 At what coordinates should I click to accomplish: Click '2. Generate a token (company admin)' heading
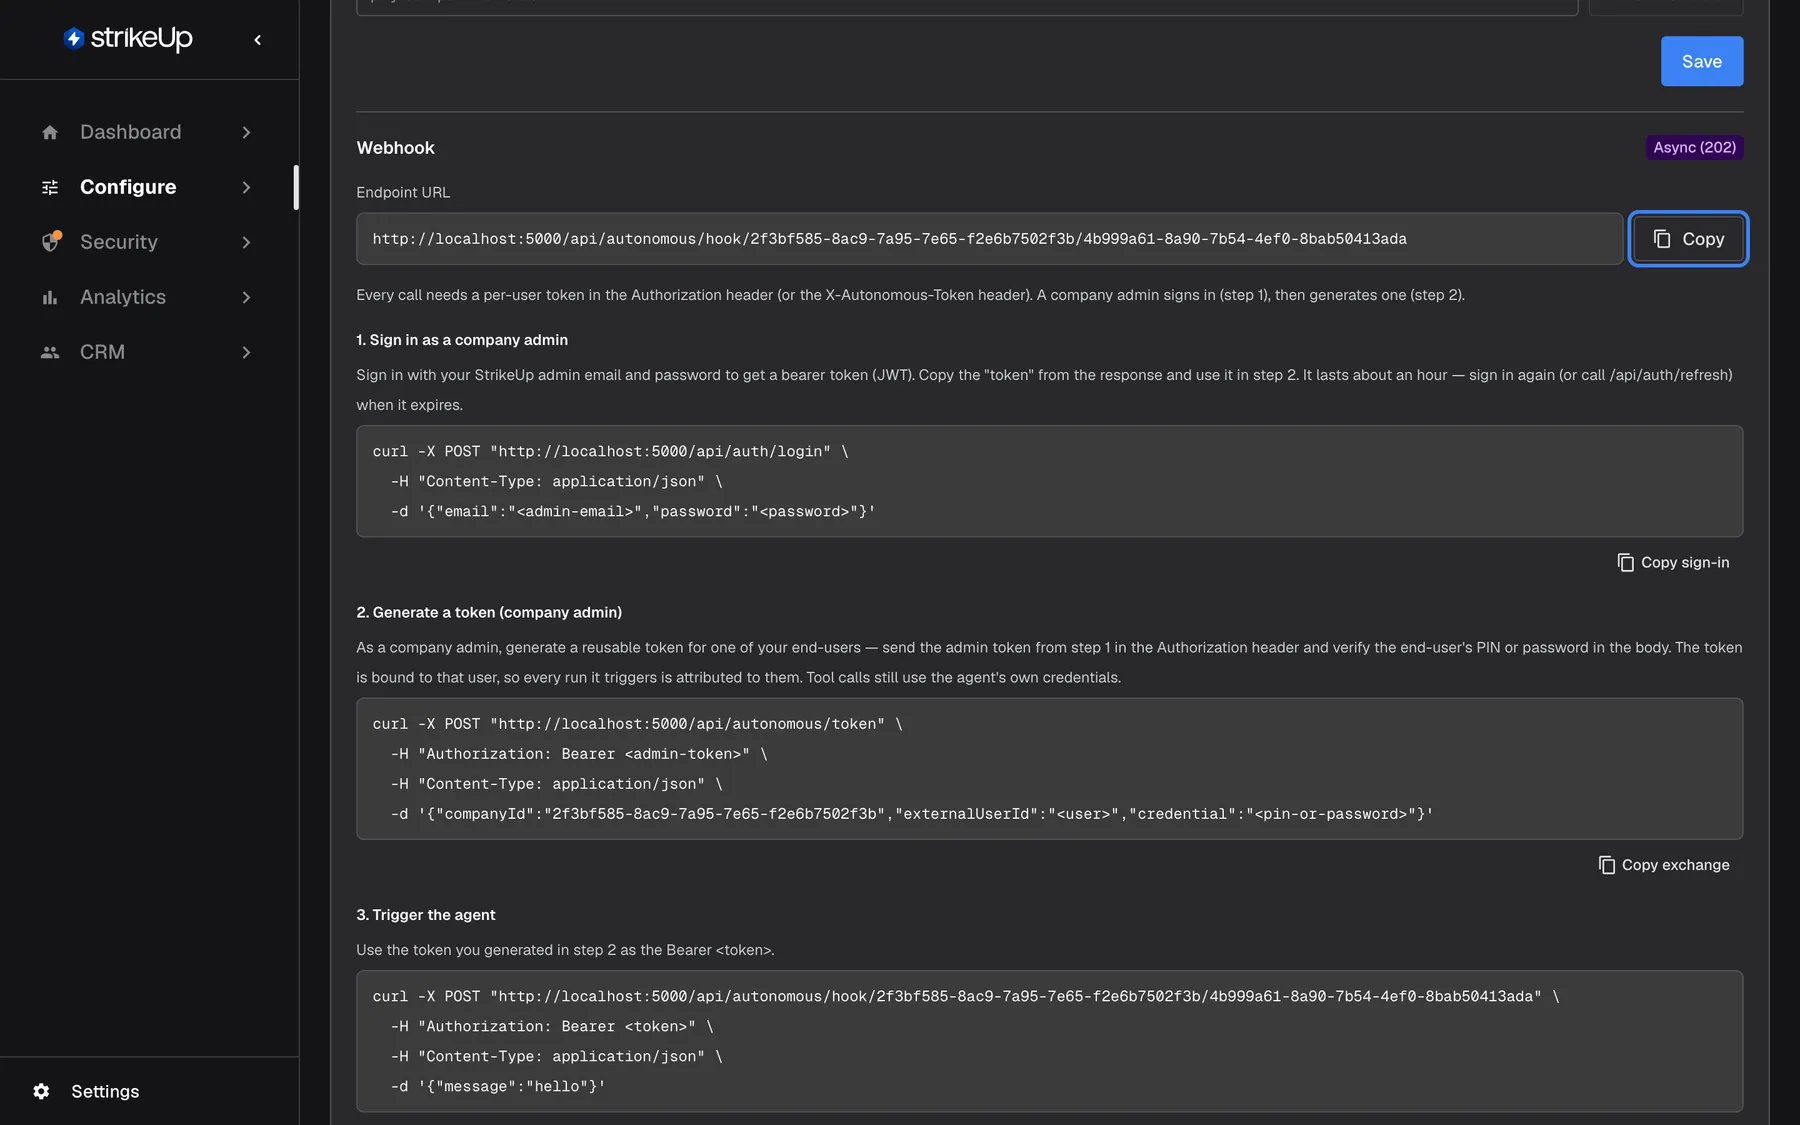tap(489, 612)
